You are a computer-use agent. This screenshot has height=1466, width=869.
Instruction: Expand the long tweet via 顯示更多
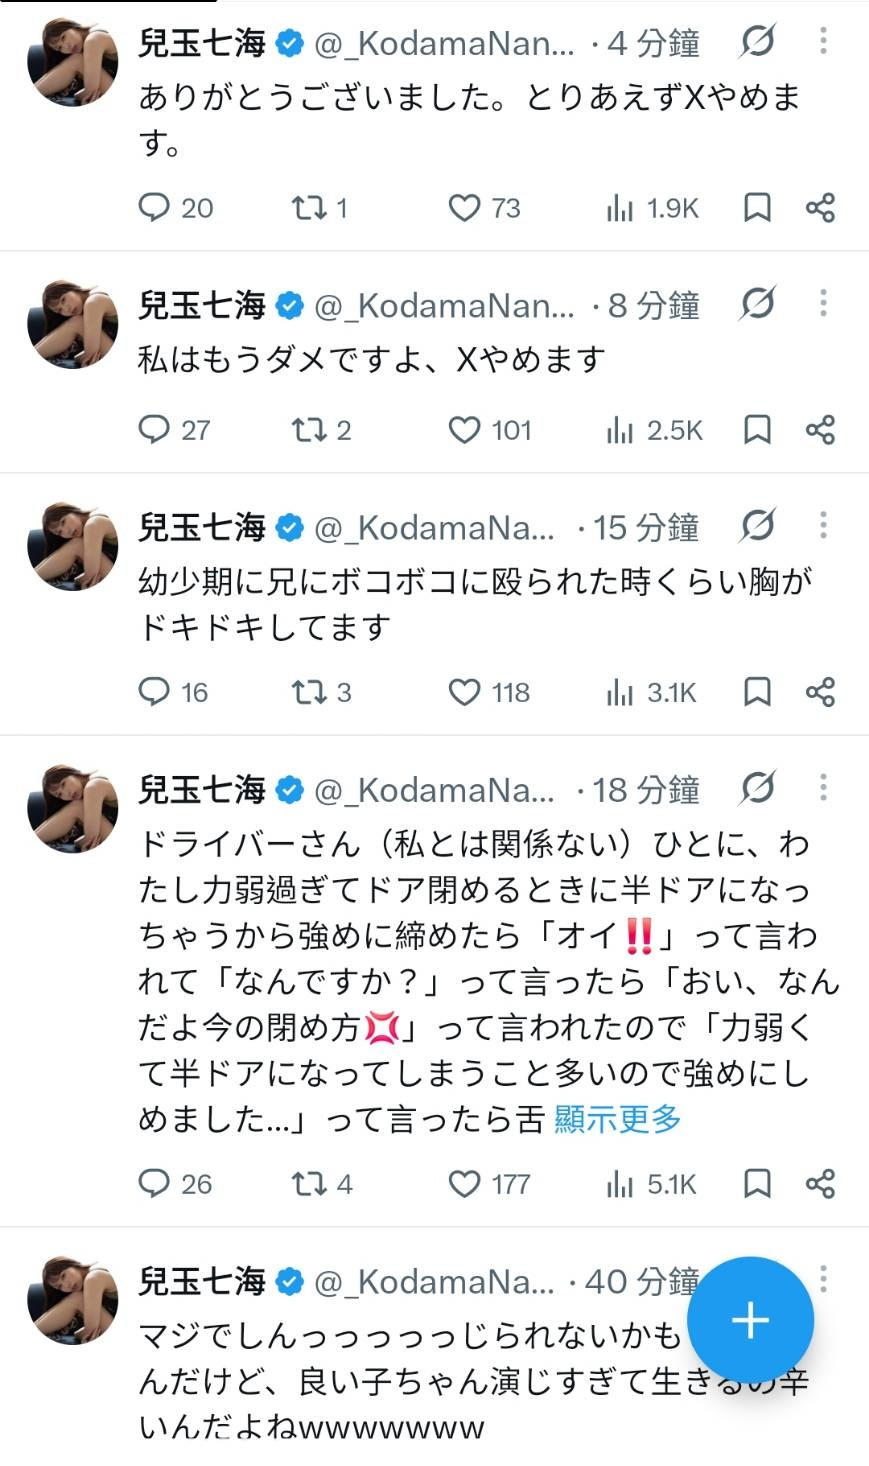pos(617,1118)
